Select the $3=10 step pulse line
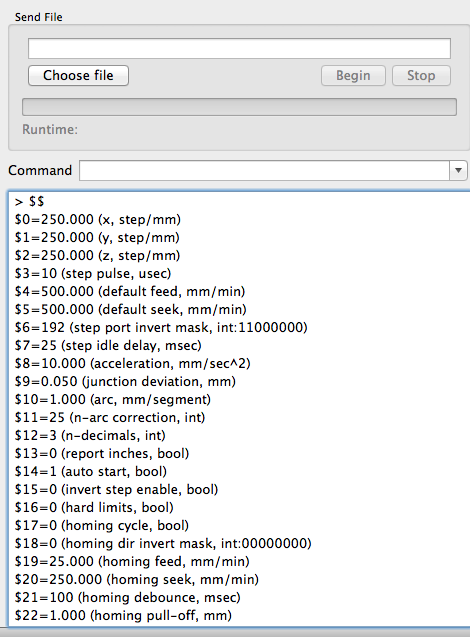Viewport: 470px width, 637px height. [x=93, y=273]
